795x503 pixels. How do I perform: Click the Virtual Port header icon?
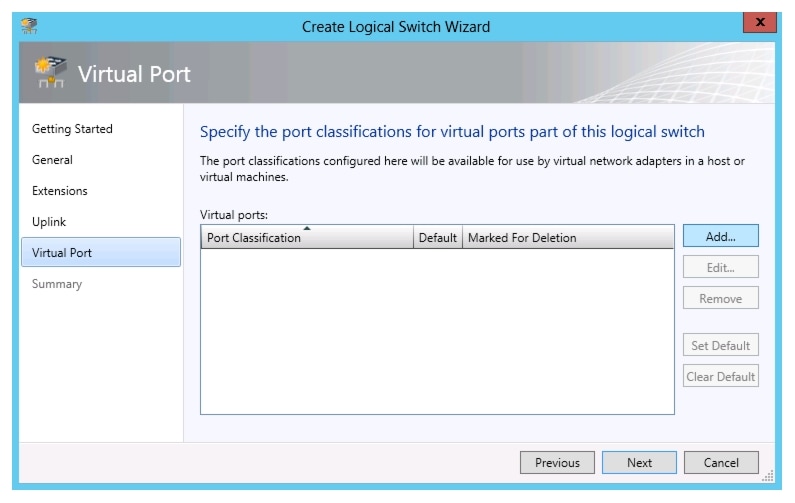pos(51,73)
